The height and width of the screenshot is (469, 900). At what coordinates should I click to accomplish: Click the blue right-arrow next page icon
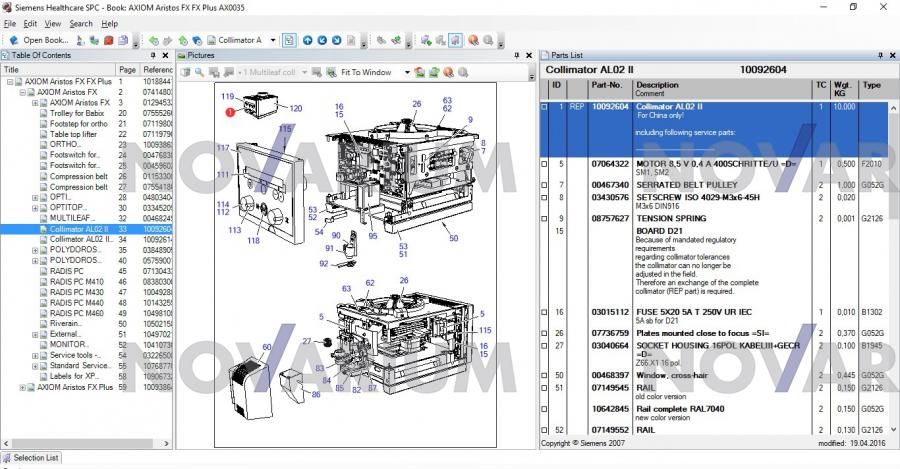337,40
